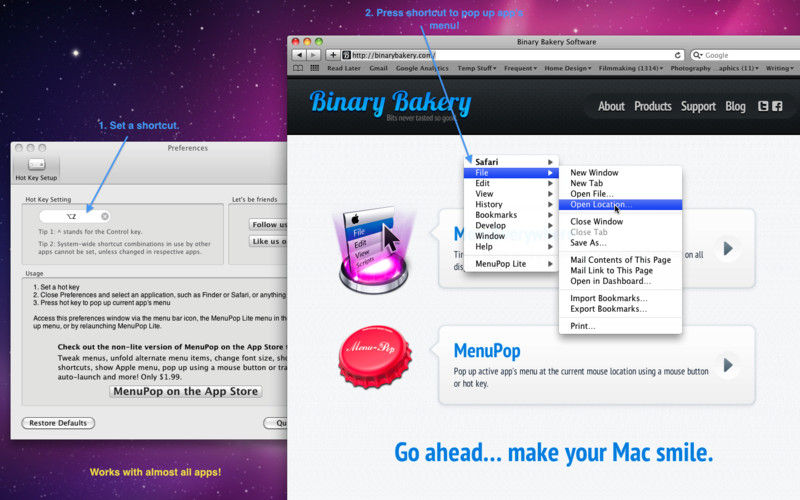The image size is (800, 500).
Task: Click the reload page icon in address bar
Action: [678, 55]
